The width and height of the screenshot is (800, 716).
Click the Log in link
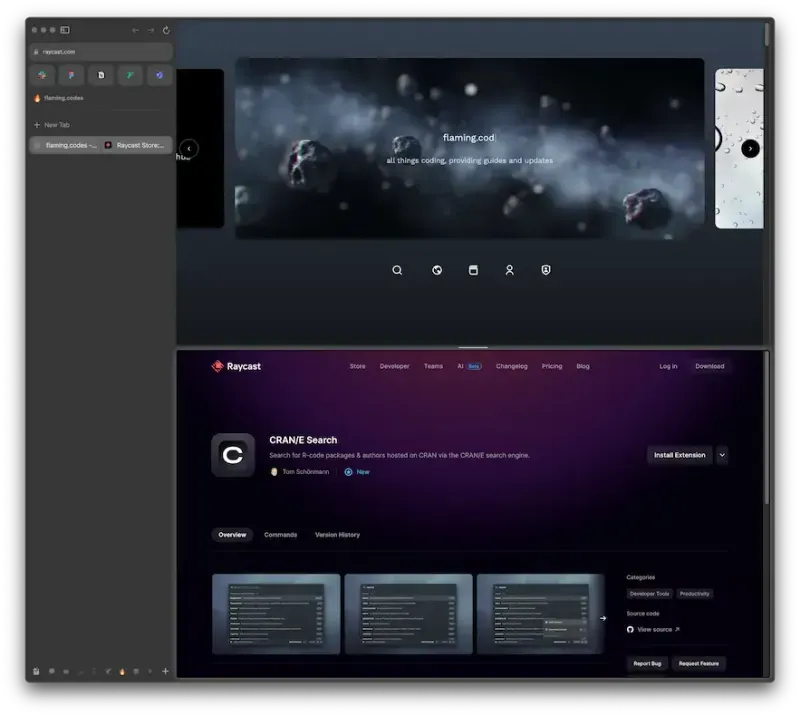pos(668,366)
